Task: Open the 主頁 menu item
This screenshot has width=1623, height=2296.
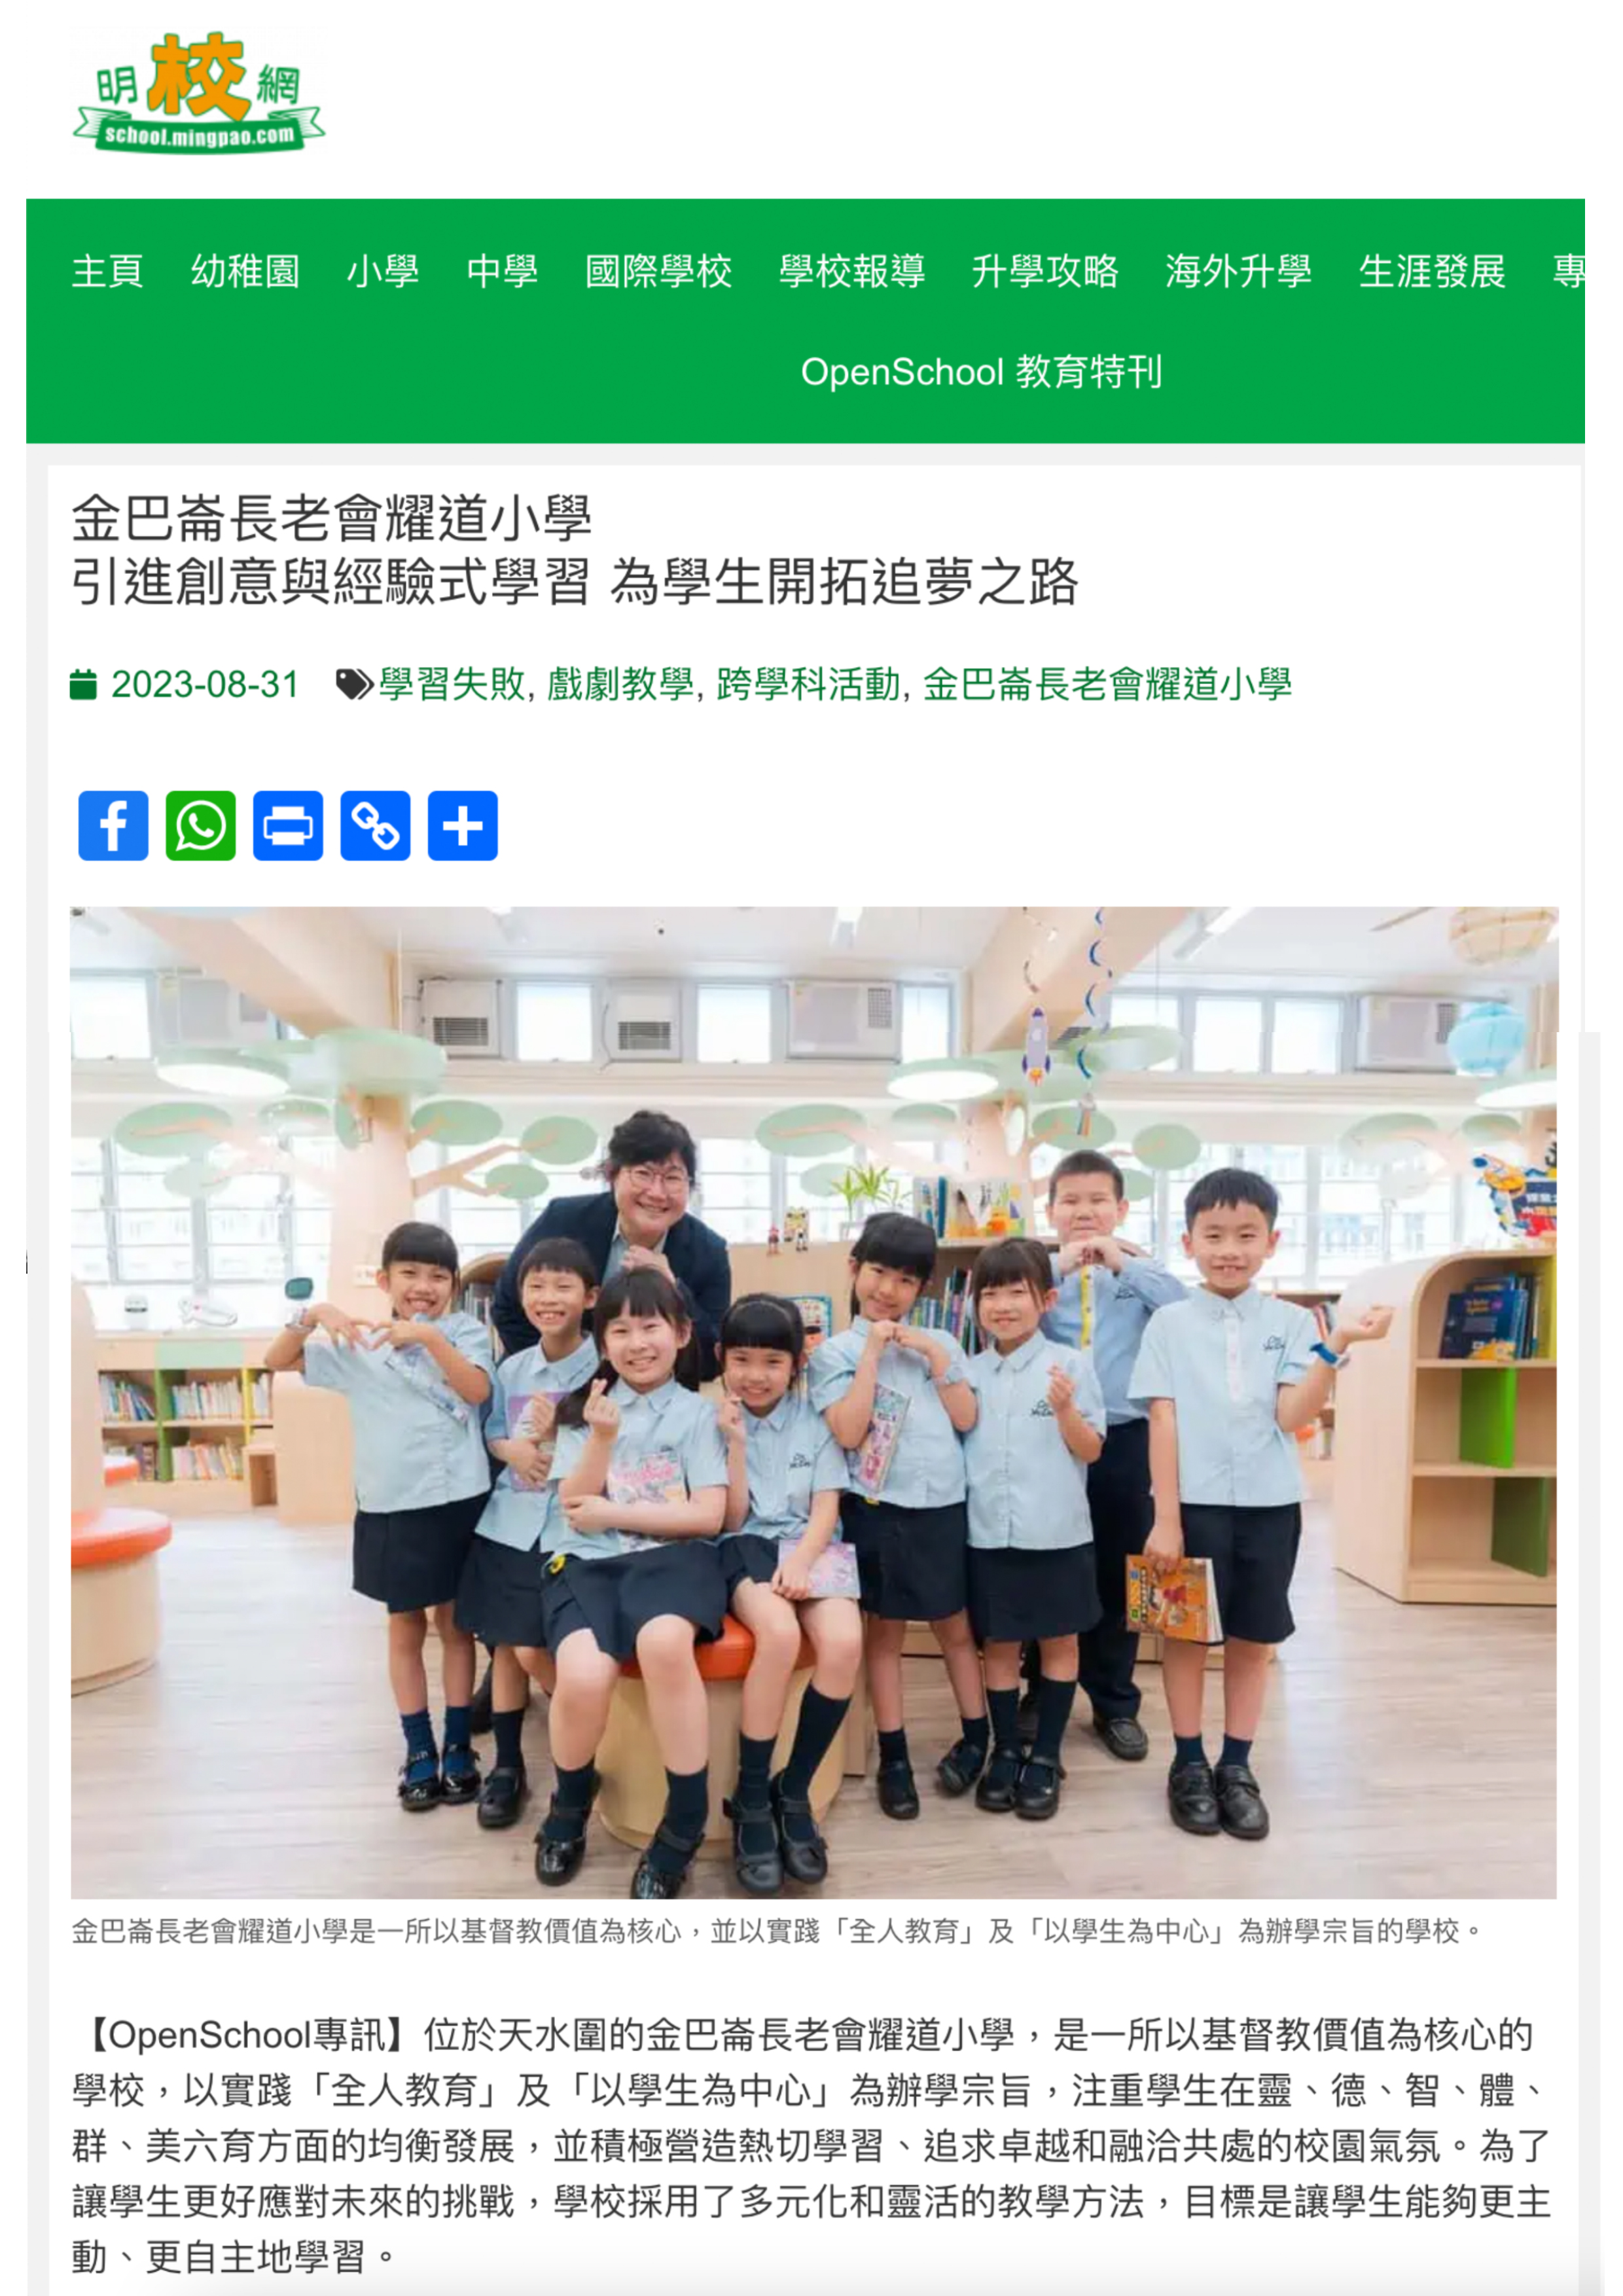Action: (108, 271)
